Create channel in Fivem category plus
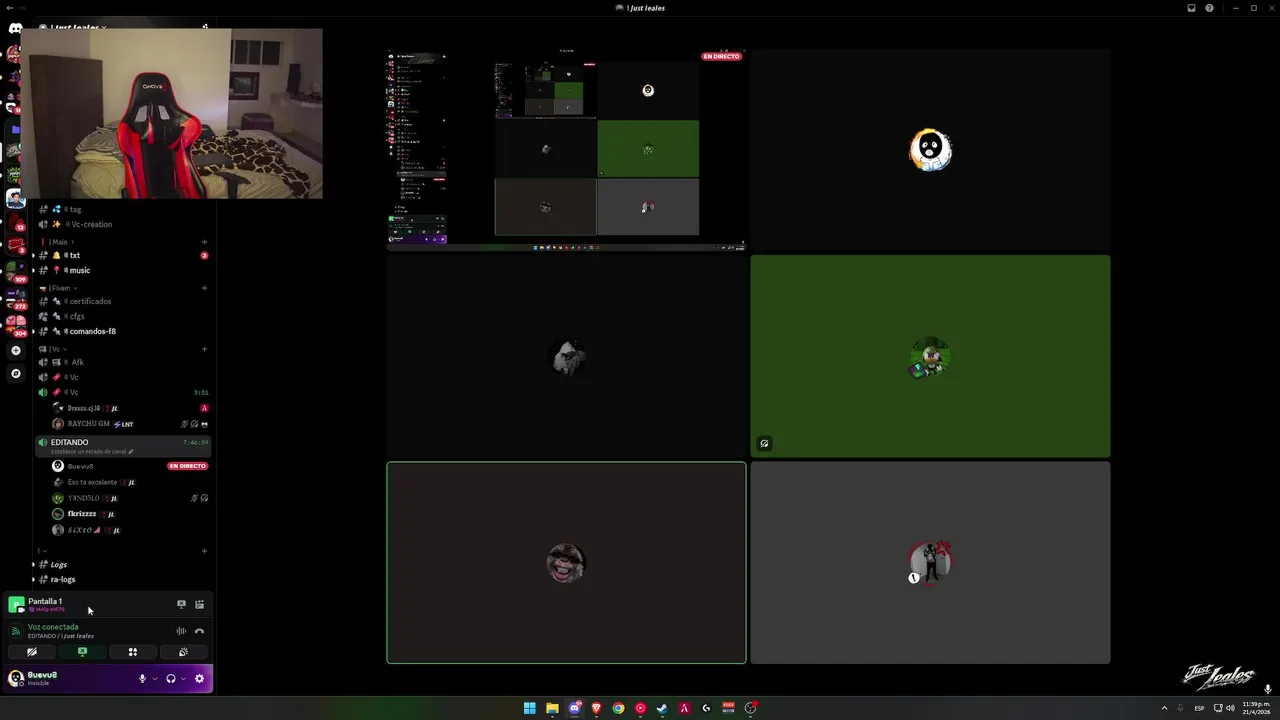1280x720 pixels. tap(204, 288)
